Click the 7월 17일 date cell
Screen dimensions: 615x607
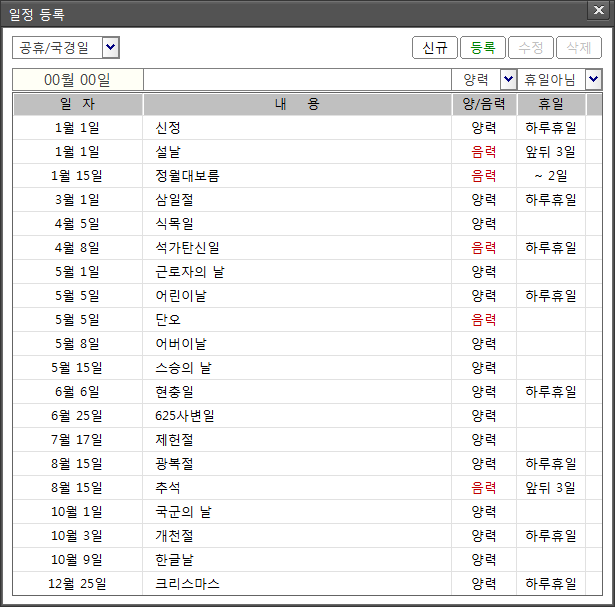click(77, 440)
